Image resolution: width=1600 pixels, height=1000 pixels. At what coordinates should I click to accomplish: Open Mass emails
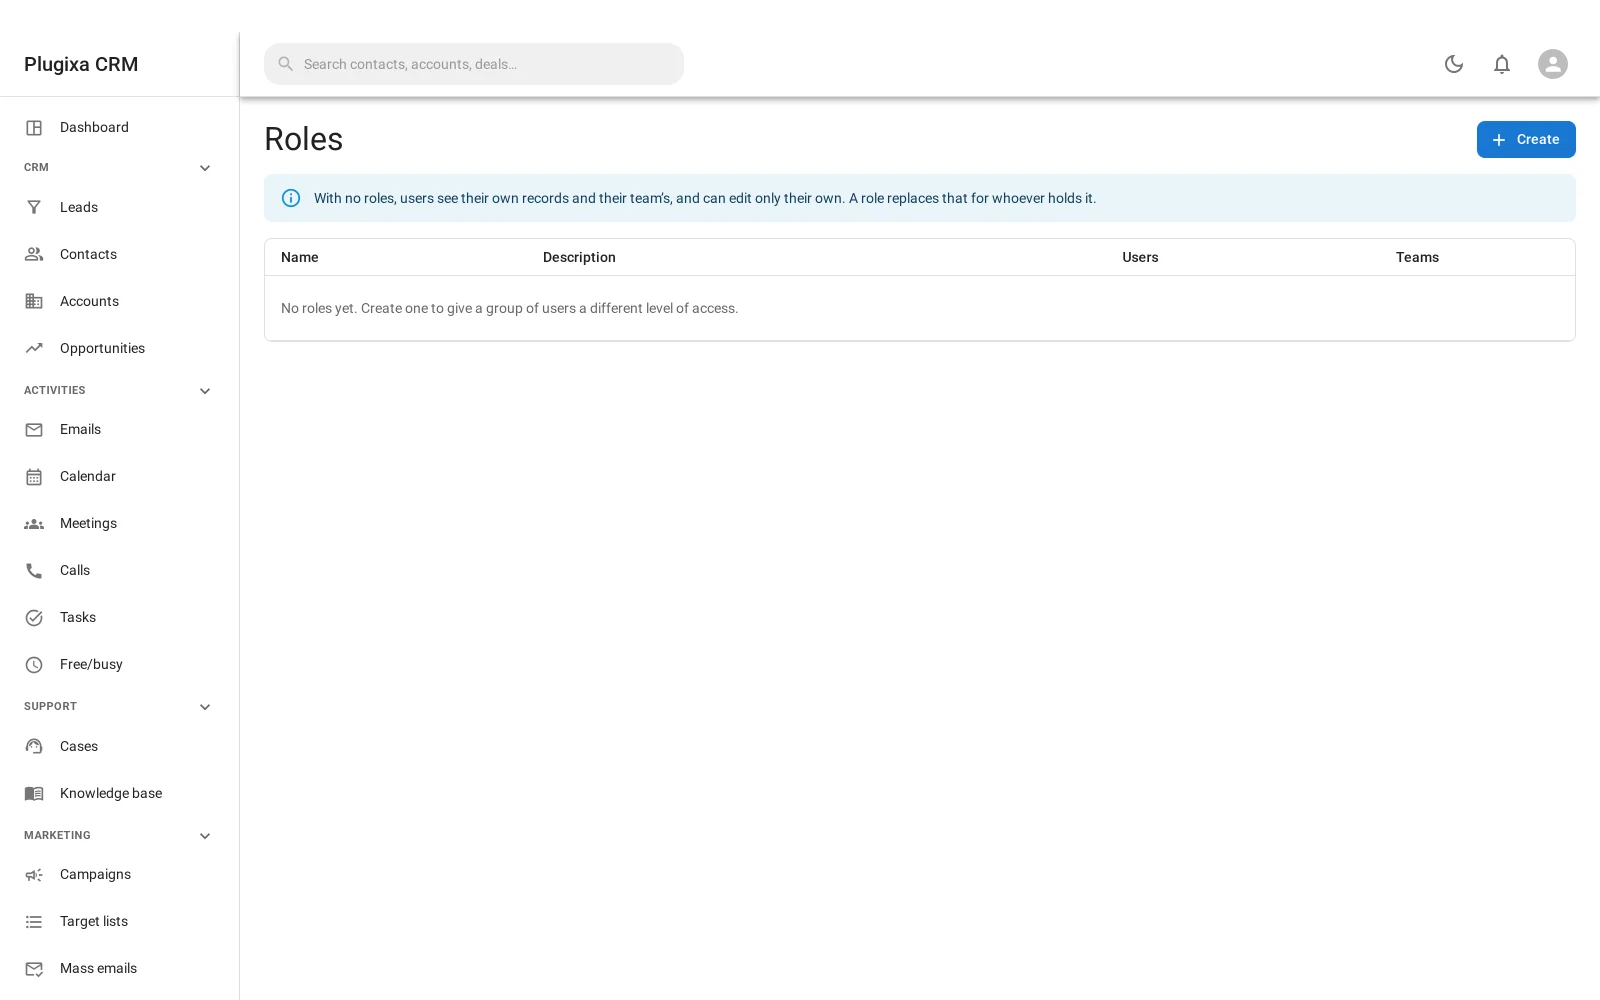click(119, 969)
